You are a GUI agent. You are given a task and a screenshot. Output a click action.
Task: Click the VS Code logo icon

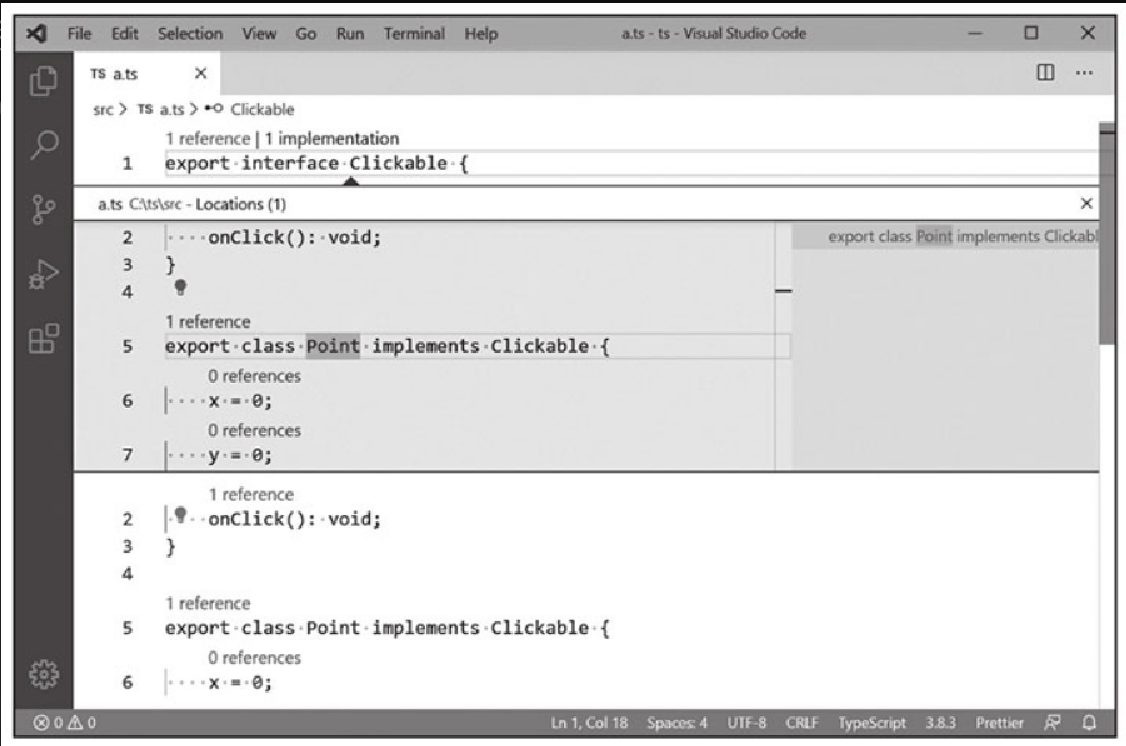36,33
